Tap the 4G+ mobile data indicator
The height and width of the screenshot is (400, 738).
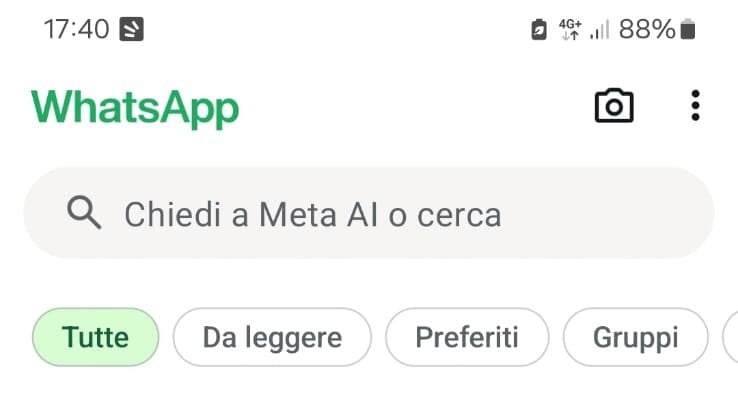point(570,23)
